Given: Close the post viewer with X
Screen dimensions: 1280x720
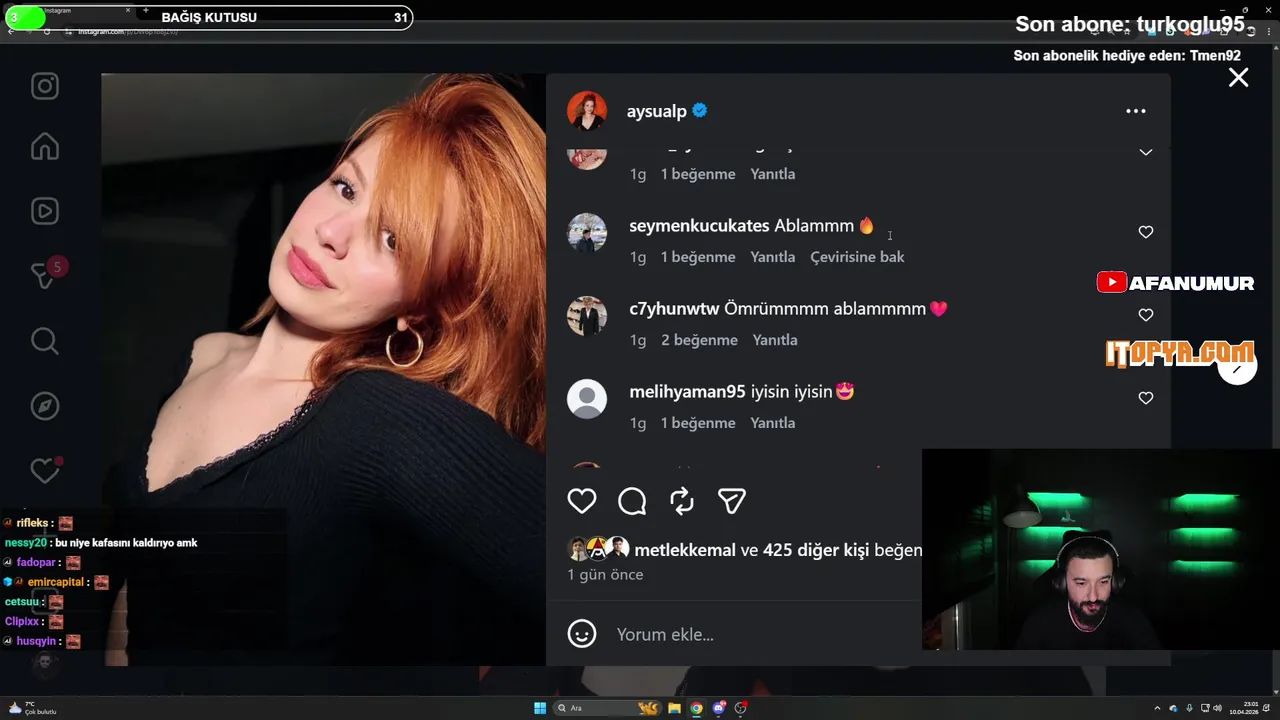Looking at the screenshot, I should [1238, 77].
